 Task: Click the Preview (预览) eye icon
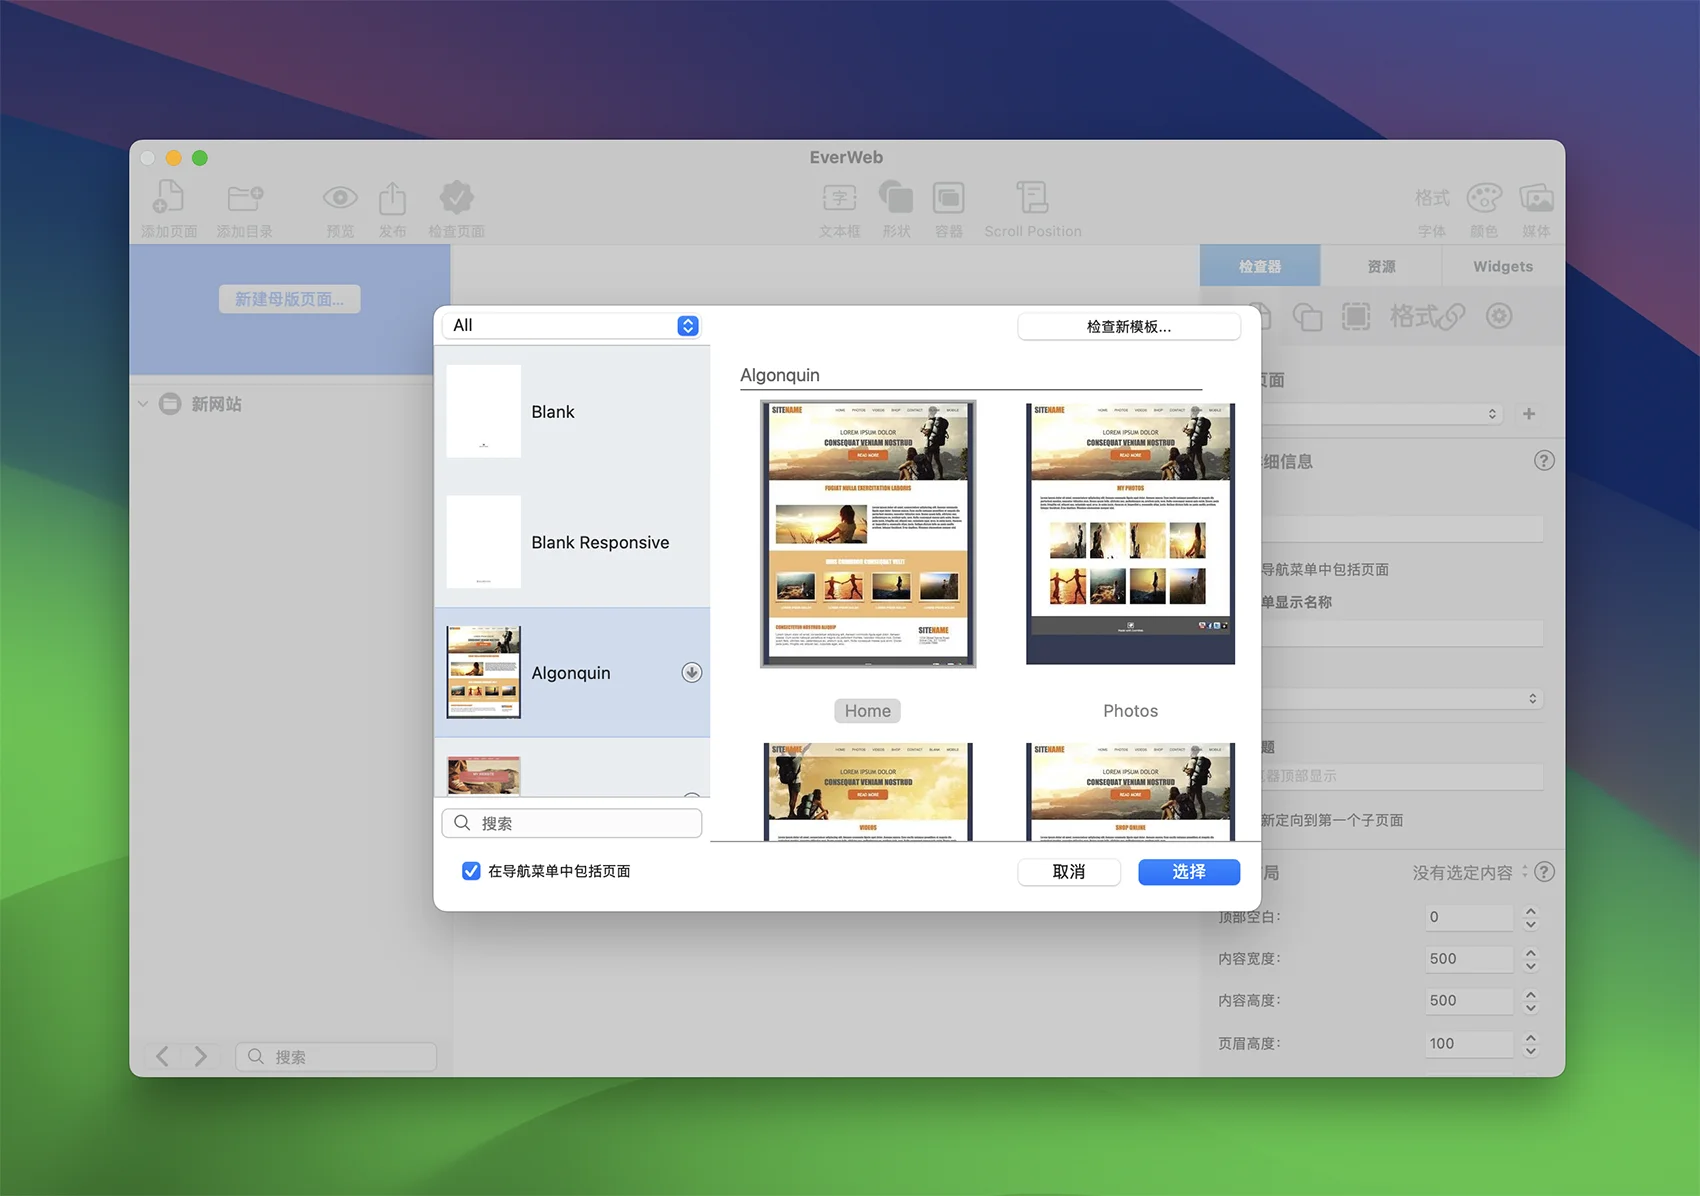(x=340, y=198)
